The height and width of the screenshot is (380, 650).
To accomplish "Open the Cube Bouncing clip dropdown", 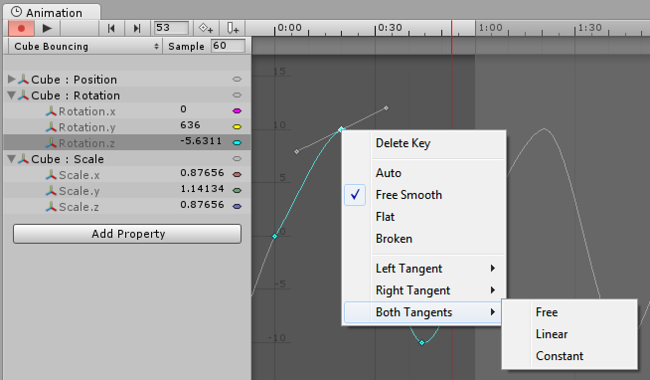I will click(85, 46).
